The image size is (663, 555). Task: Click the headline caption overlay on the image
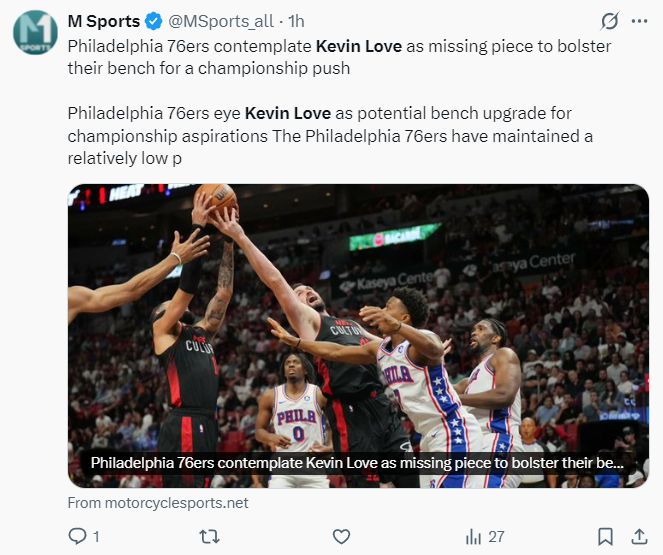[x=356, y=463]
